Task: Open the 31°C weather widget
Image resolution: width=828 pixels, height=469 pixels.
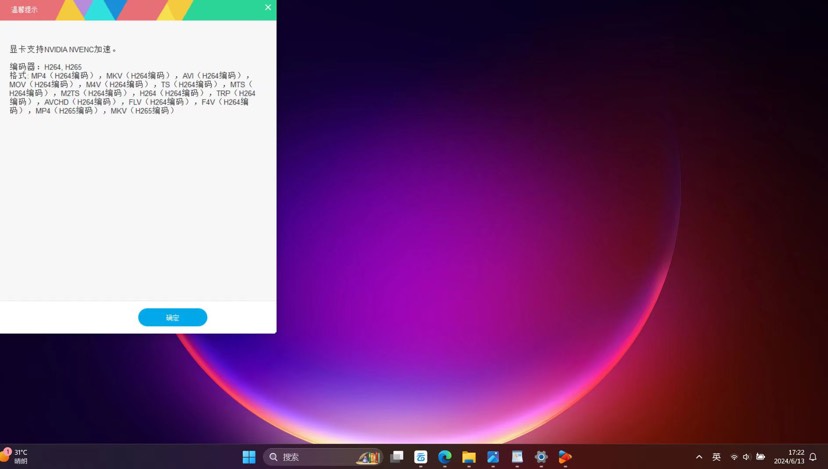Action: click(16, 457)
